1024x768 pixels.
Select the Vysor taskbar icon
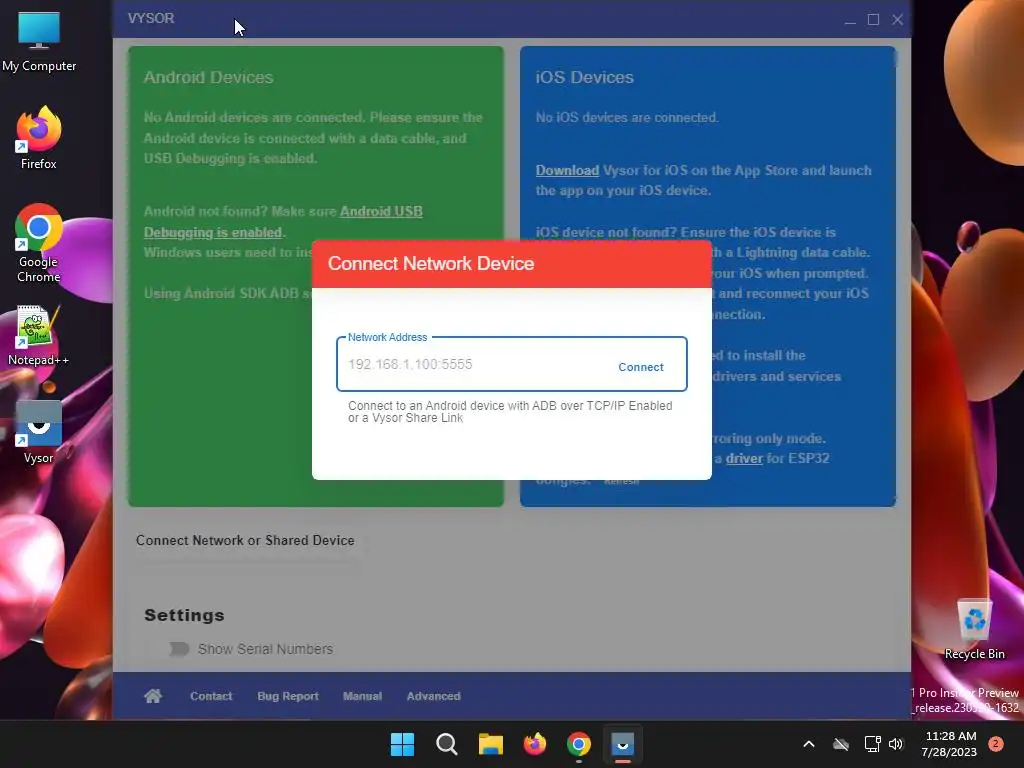(622, 744)
